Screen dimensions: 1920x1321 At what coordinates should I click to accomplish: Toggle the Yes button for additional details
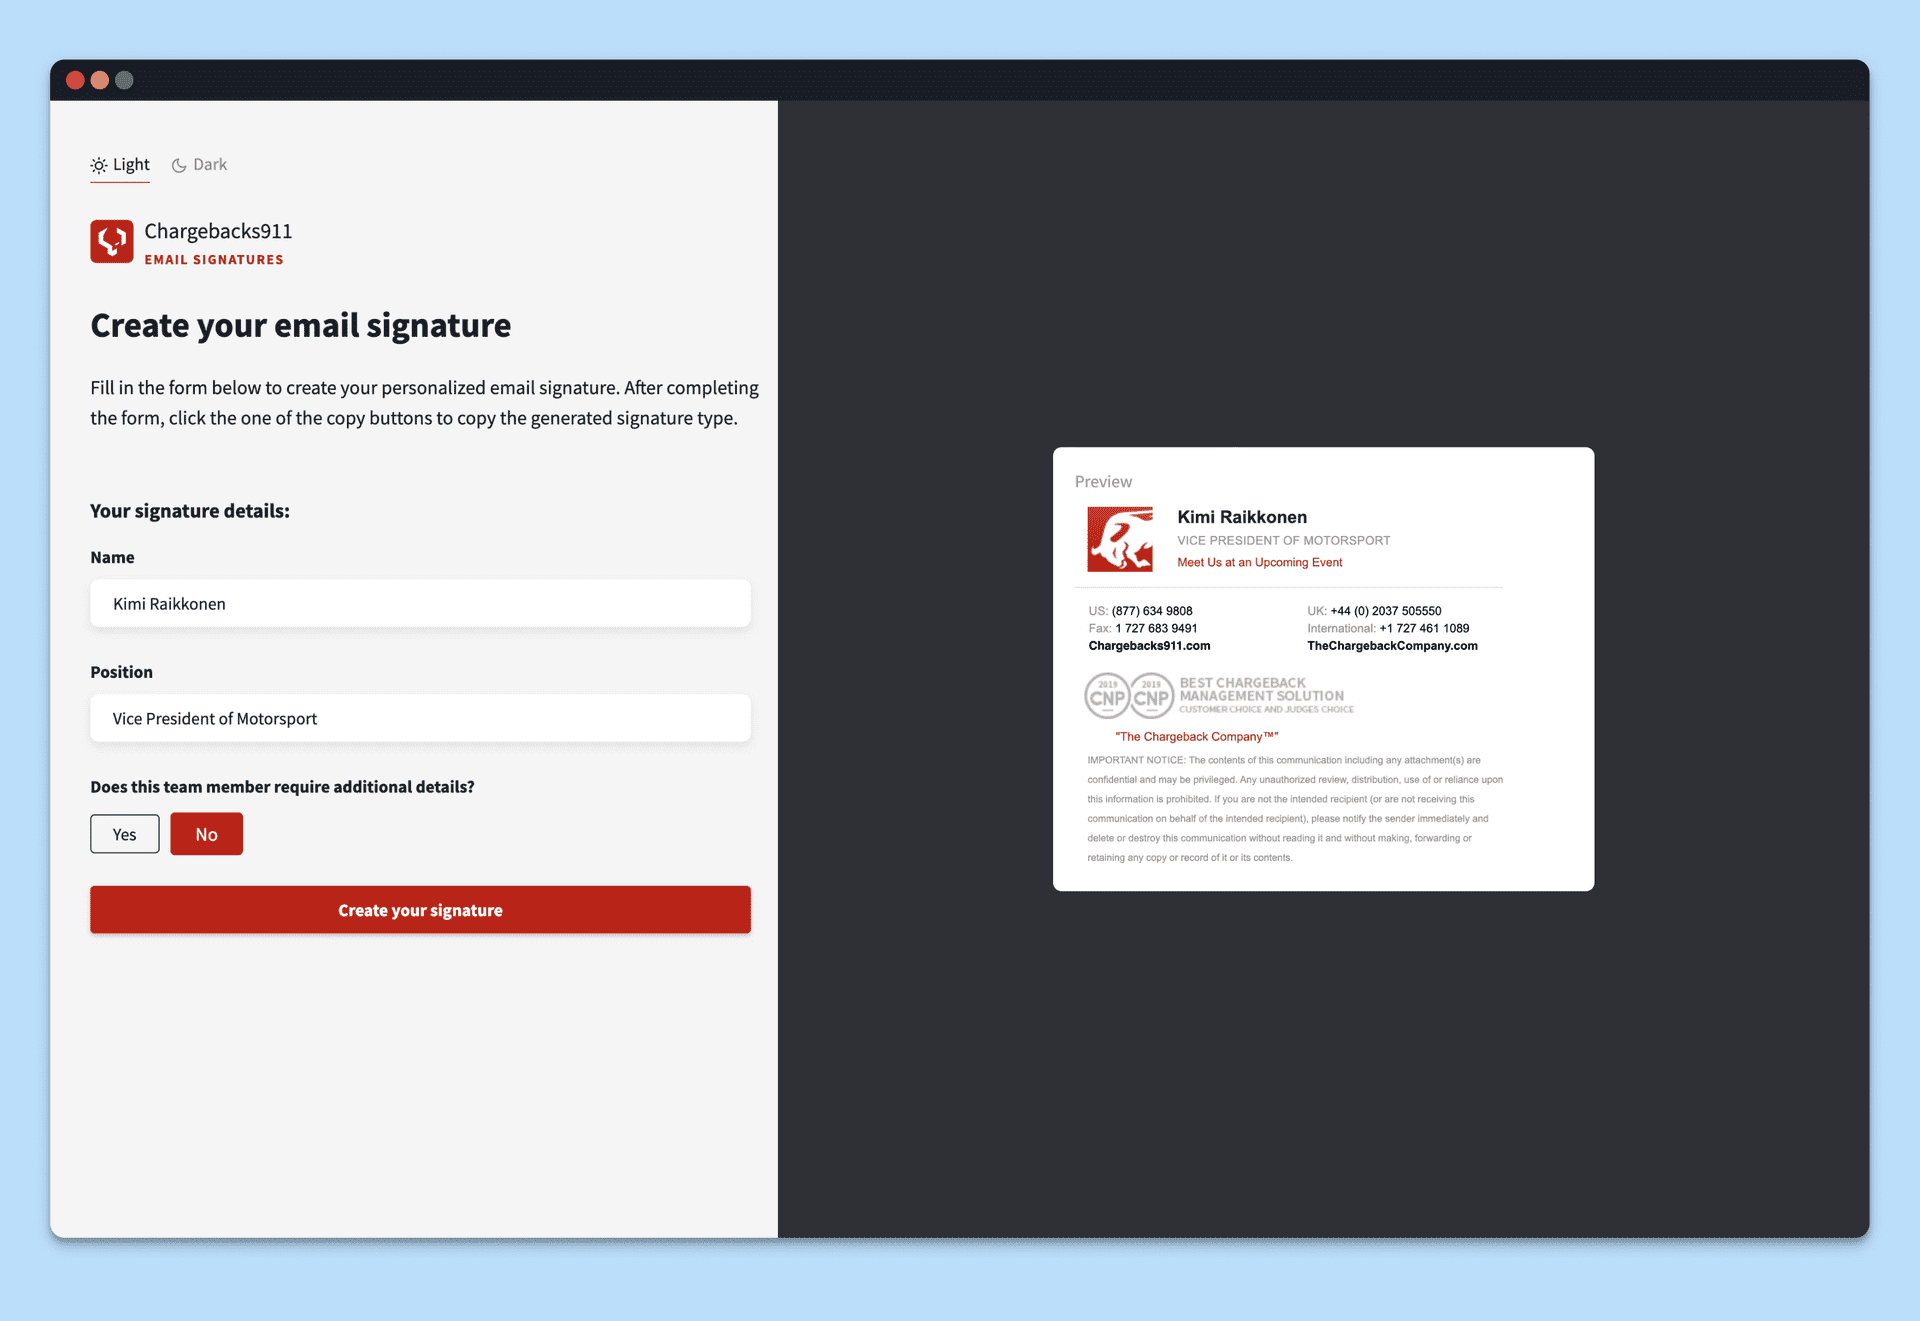click(x=124, y=833)
